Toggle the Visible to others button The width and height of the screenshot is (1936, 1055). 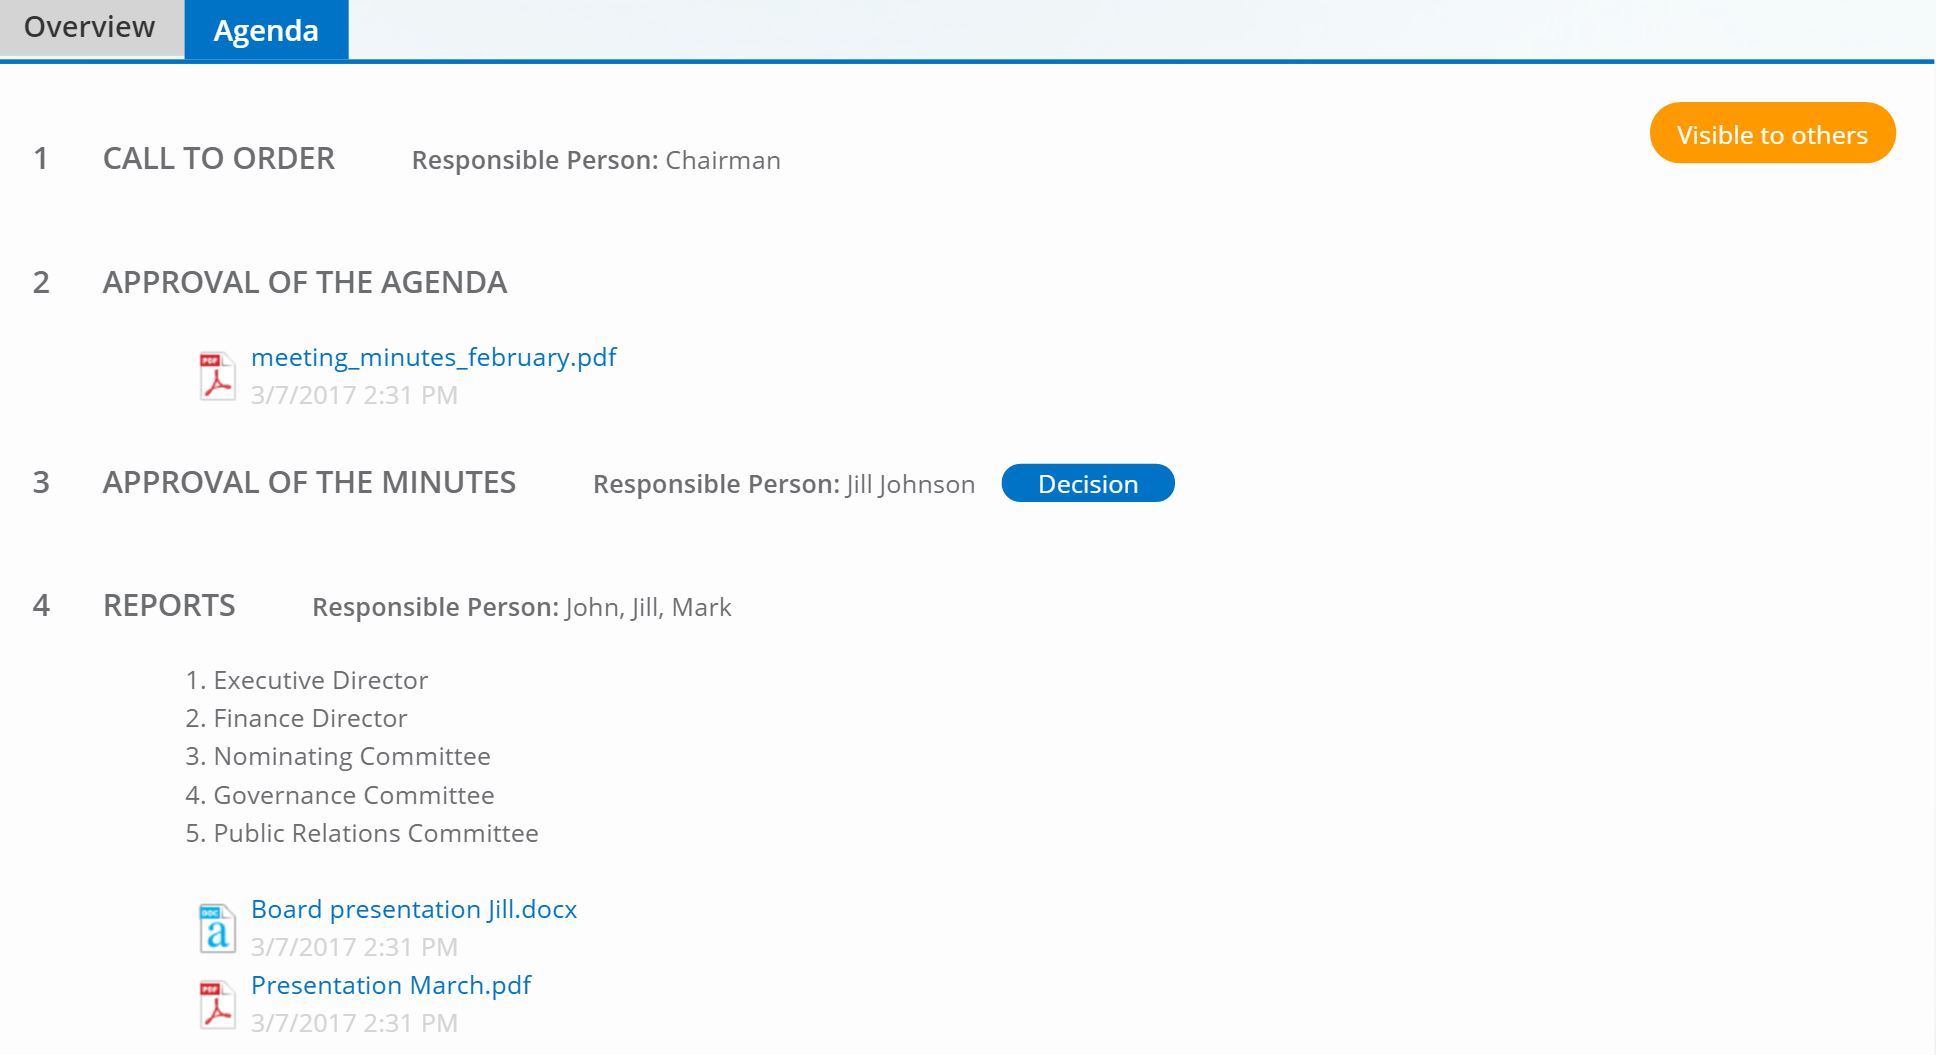tap(1771, 134)
